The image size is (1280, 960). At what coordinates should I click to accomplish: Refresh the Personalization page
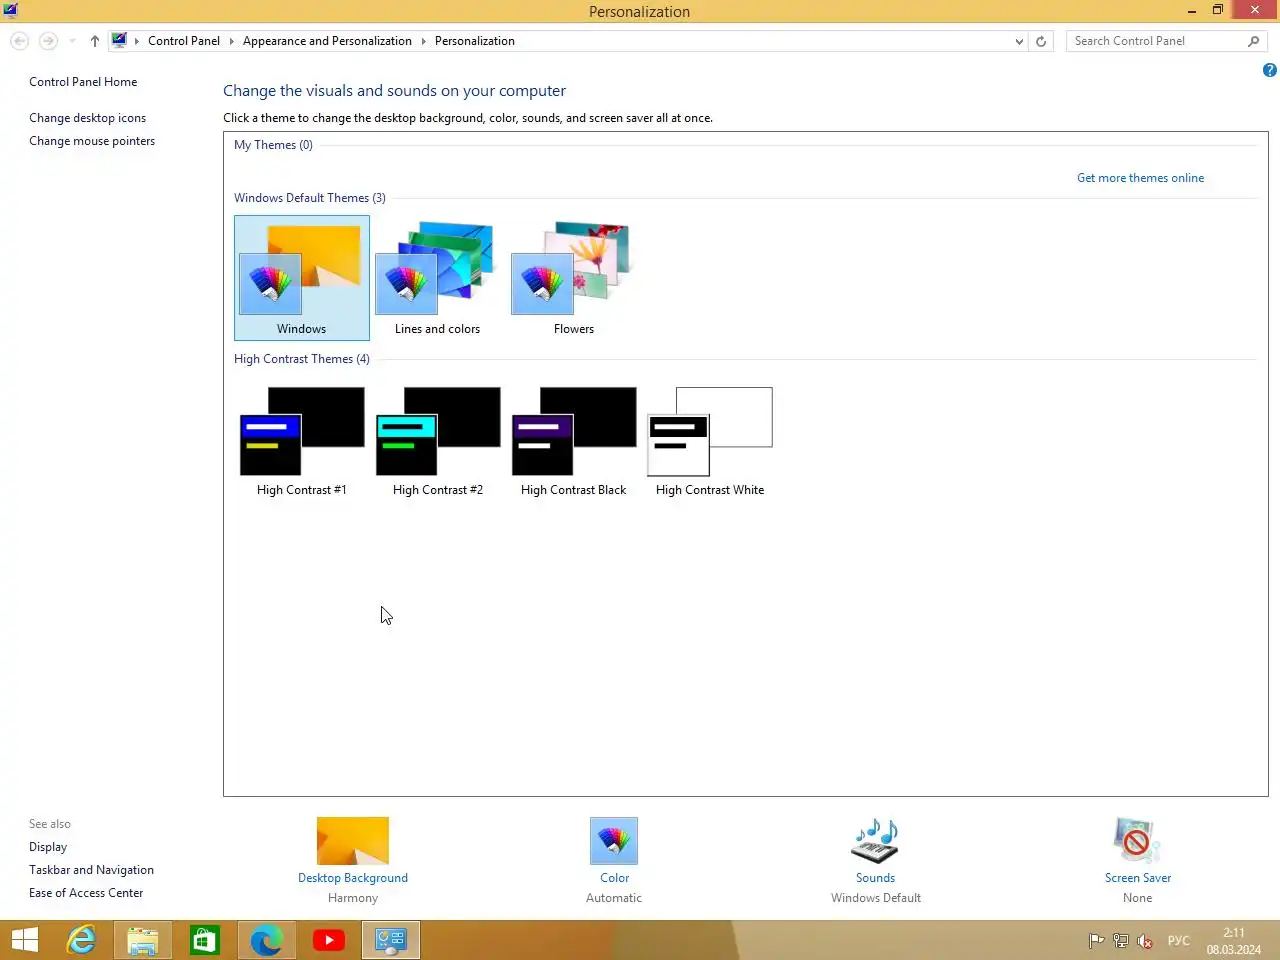click(x=1041, y=41)
